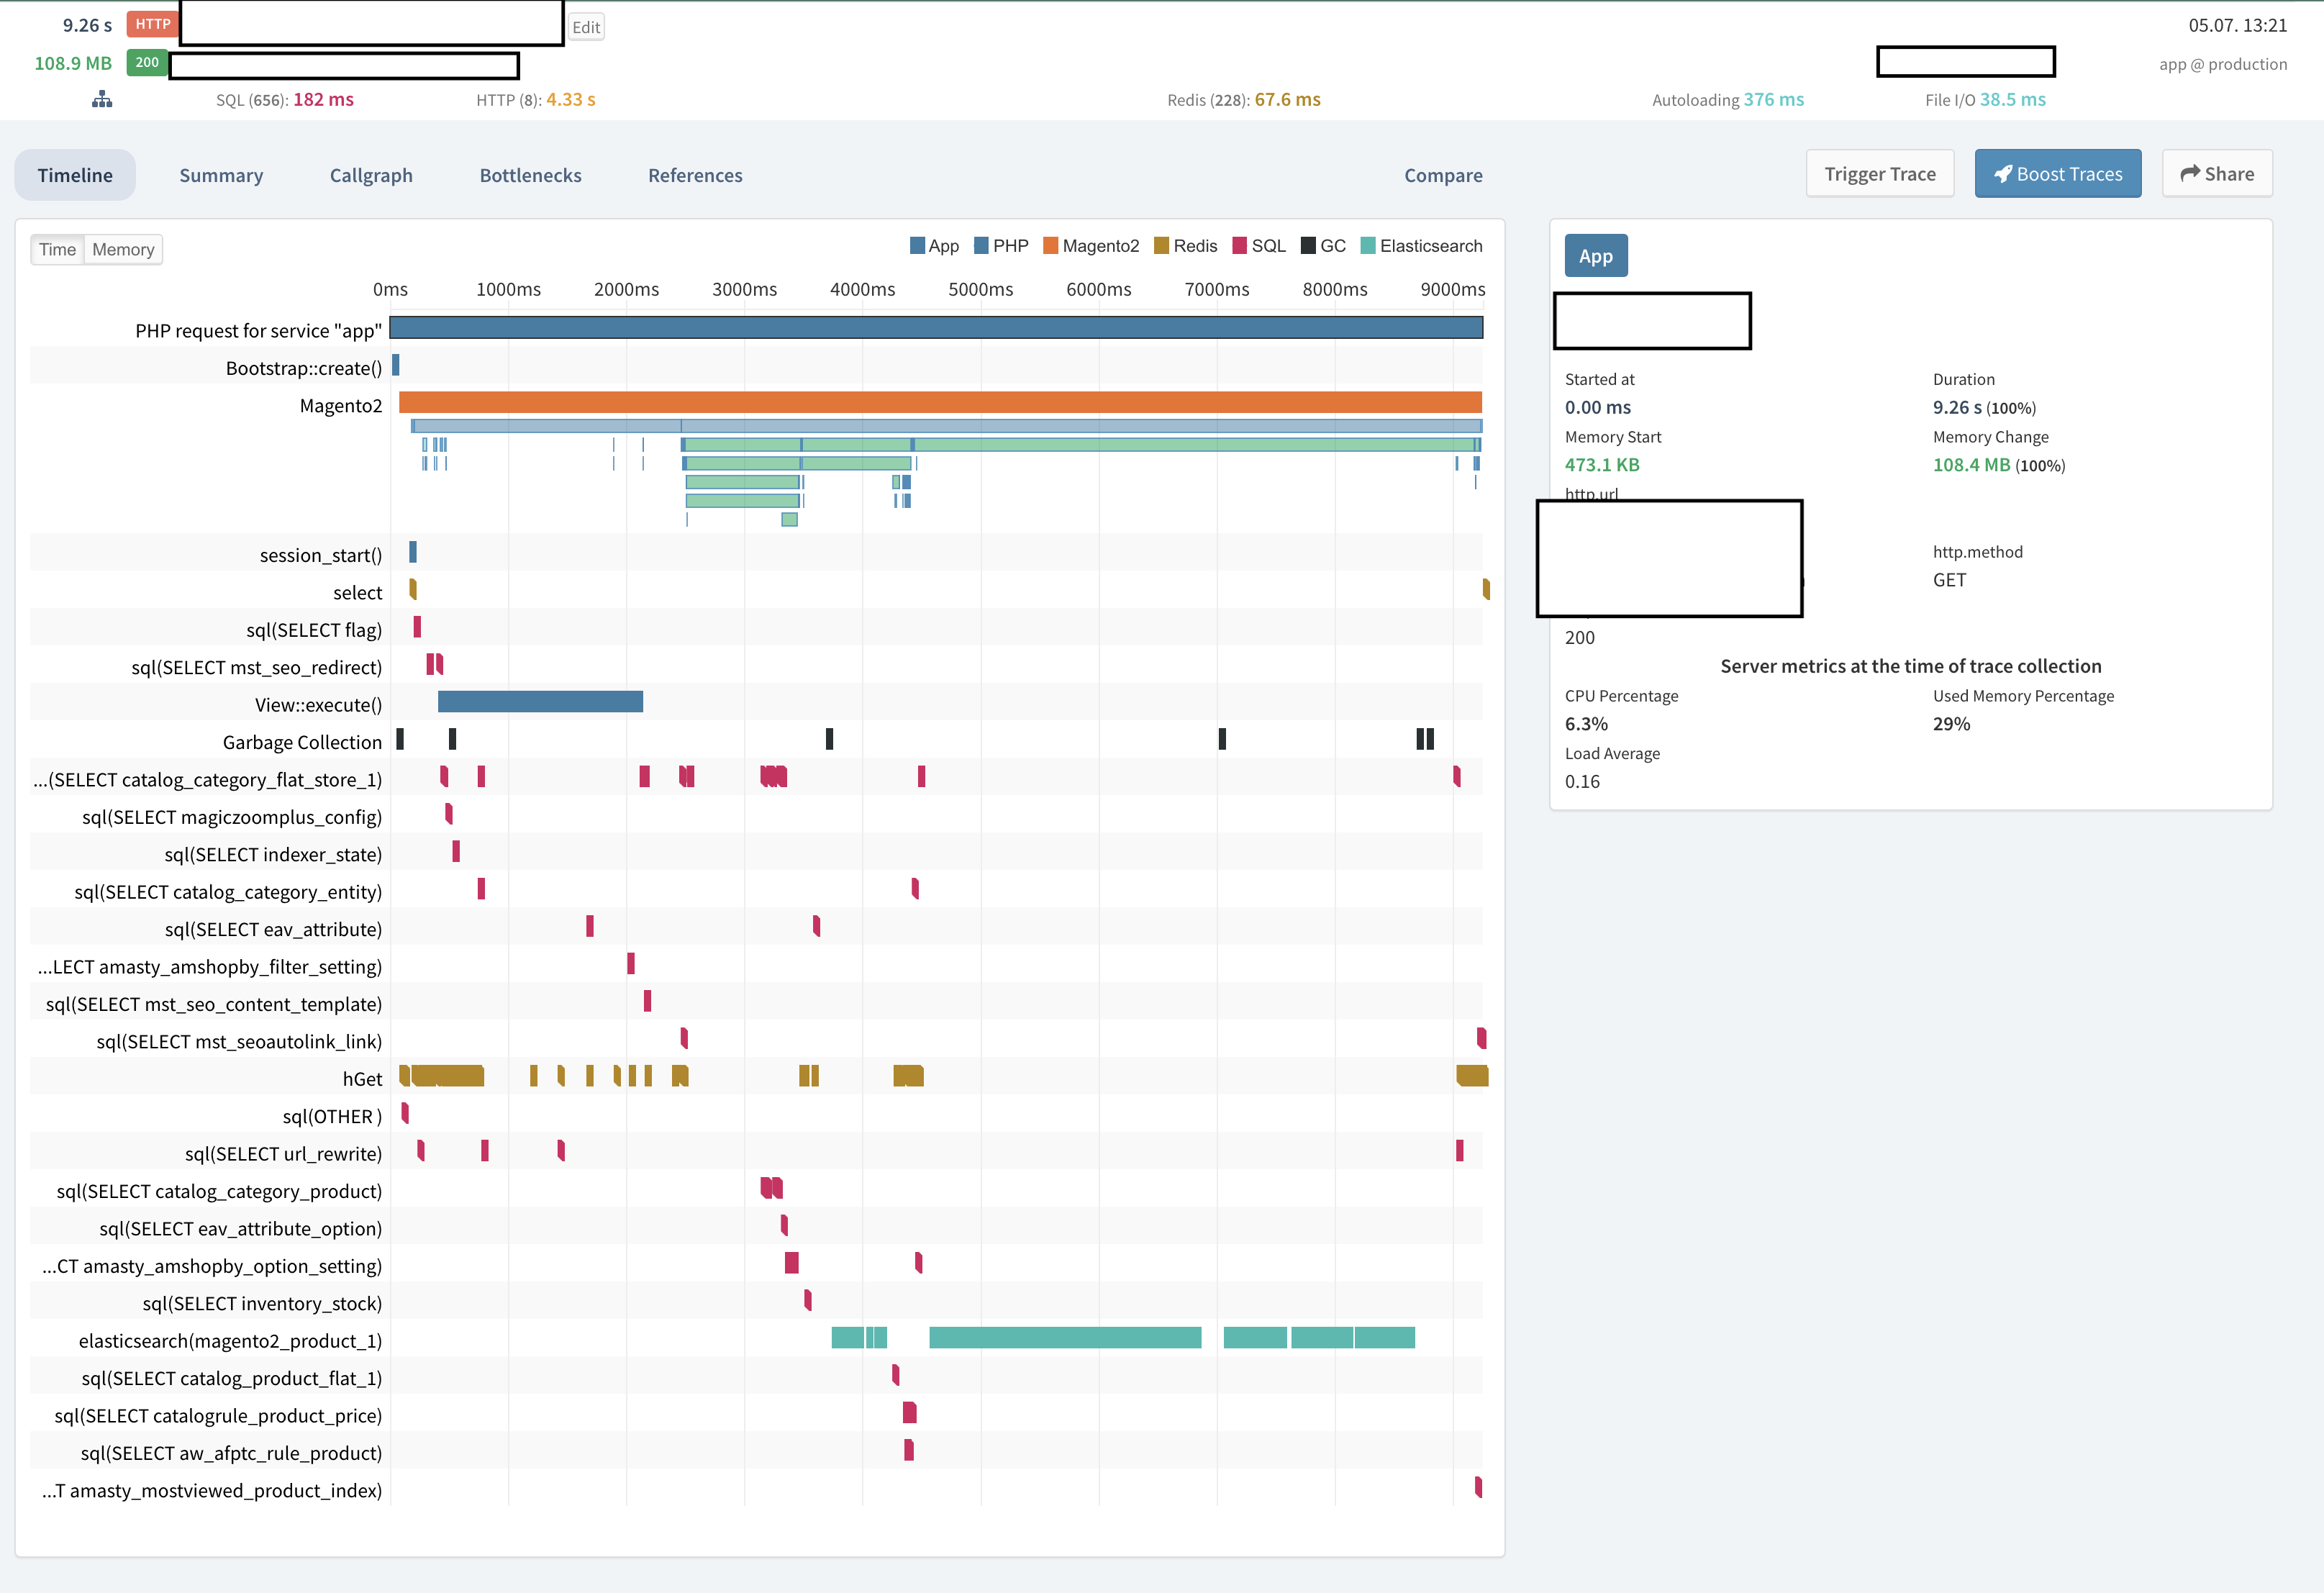Toggle the Time view button
The height and width of the screenshot is (1593, 2324).
(57, 249)
